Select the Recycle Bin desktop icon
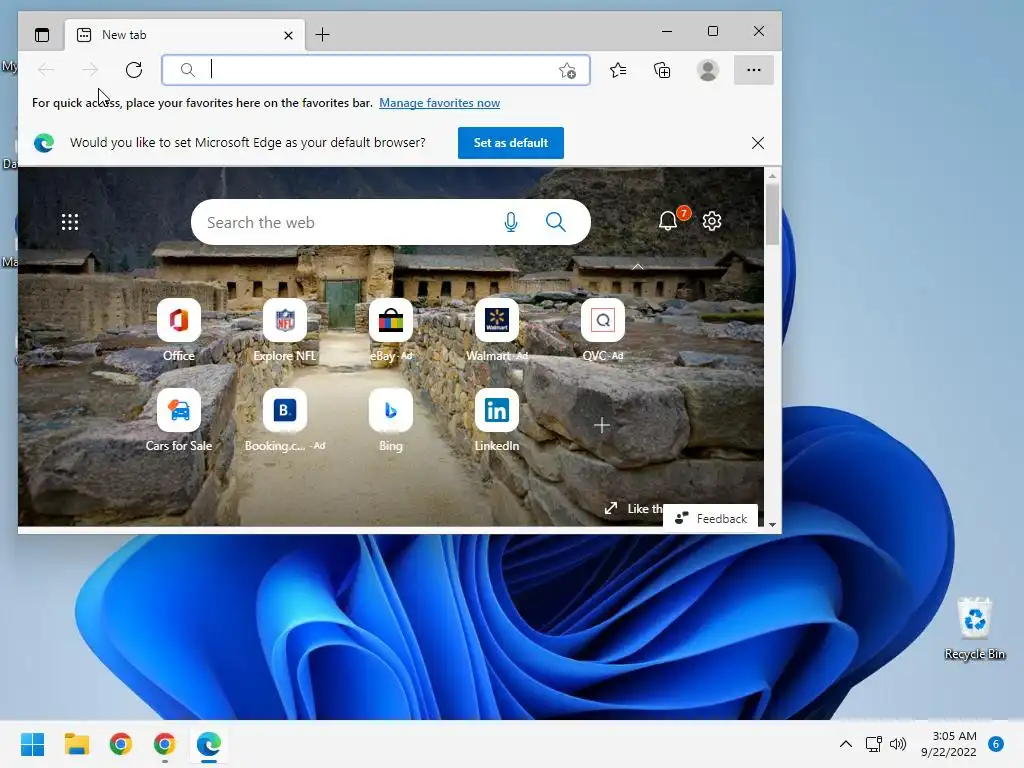 [x=974, y=628]
